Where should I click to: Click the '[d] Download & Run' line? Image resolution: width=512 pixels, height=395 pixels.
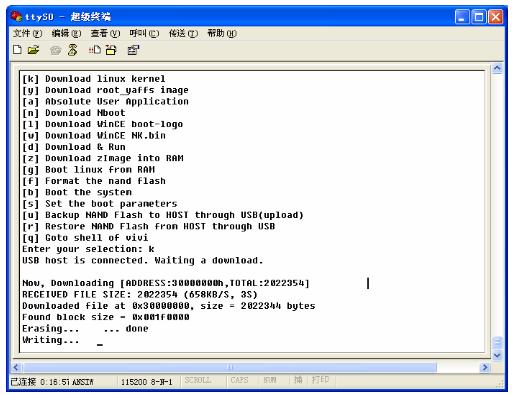click(x=74, y=147)
